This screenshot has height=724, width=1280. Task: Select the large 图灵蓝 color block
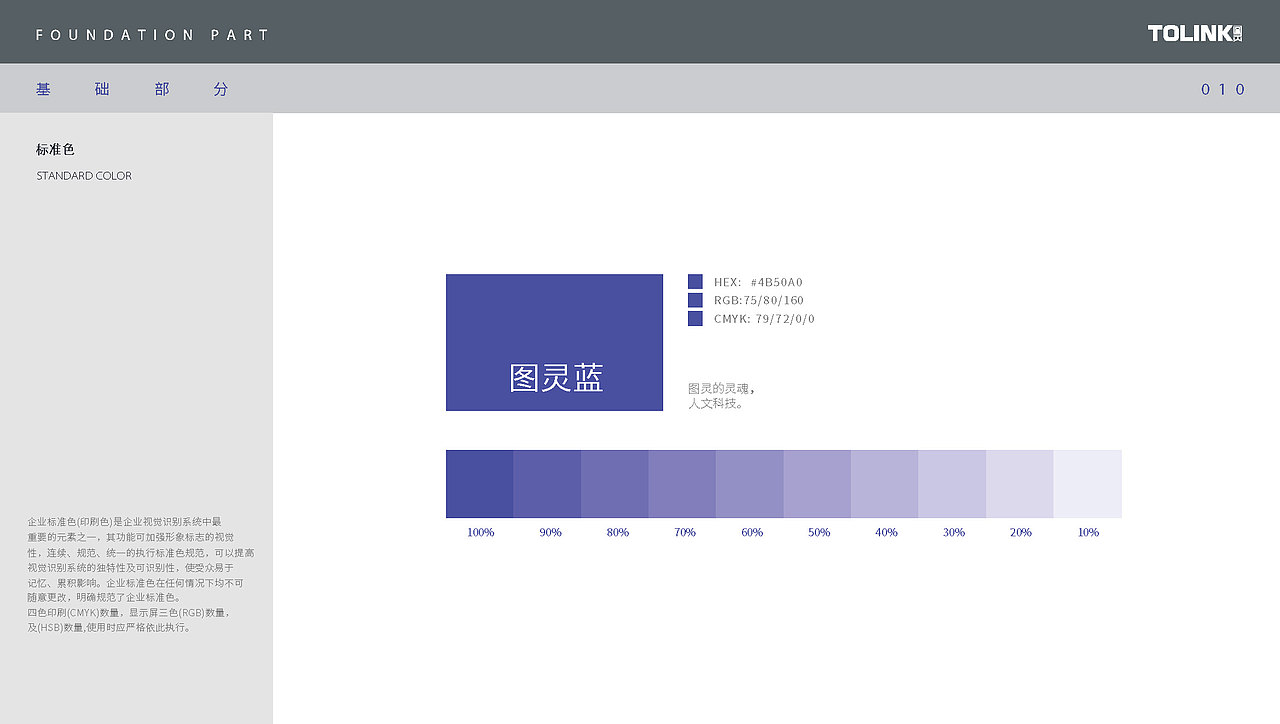coord(554,342)
